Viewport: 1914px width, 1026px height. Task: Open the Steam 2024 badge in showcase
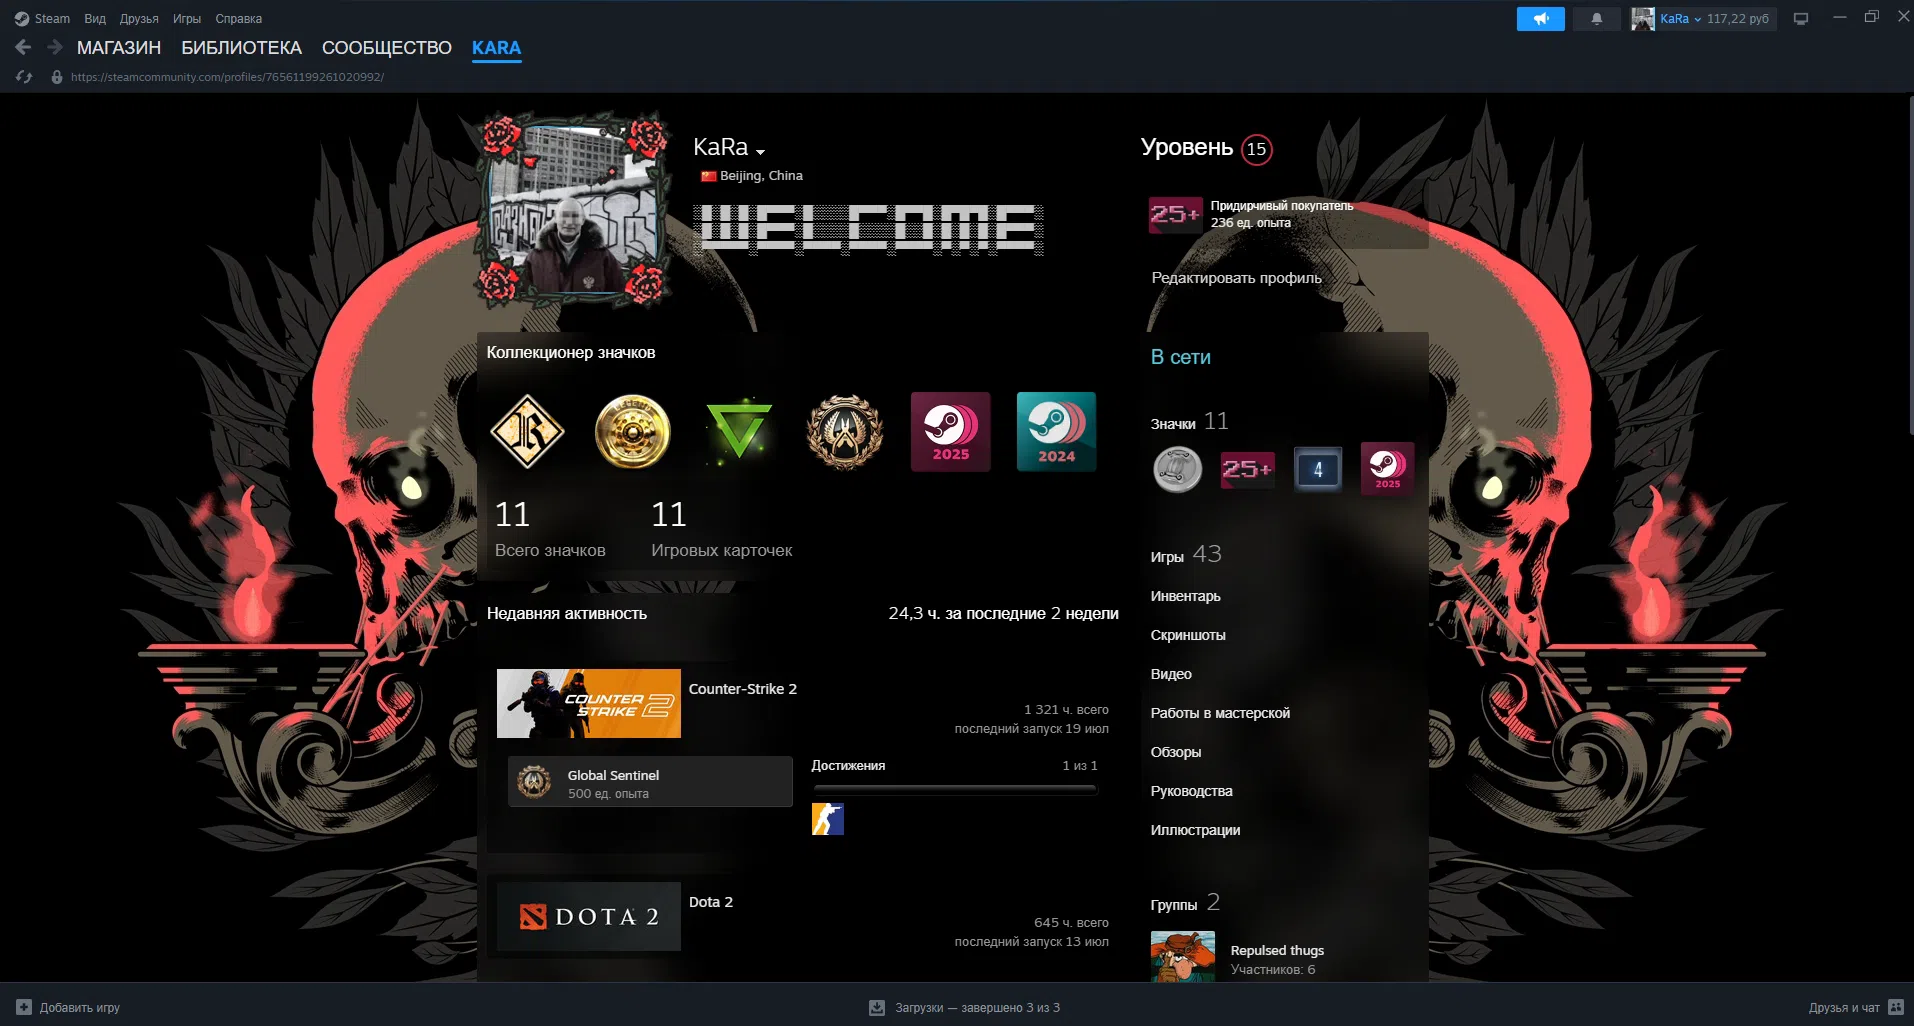pyautogui.click(x=1057, y=431)
